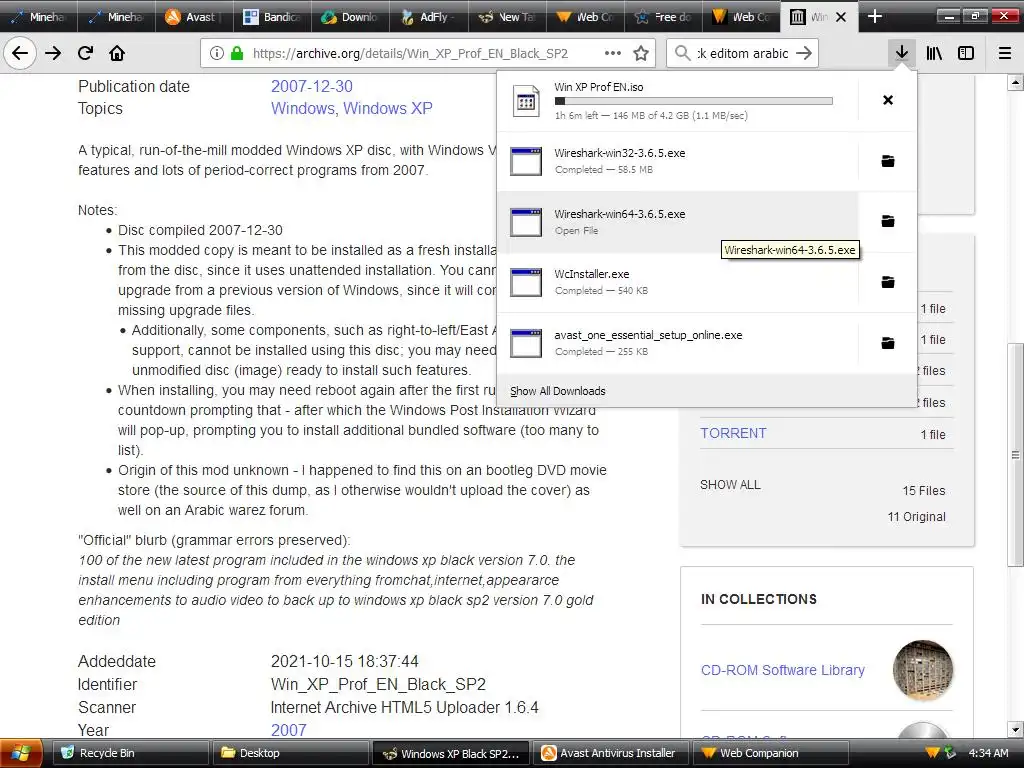Submit search with the arrow button
This screenshot has width=1024, height=768.
(x=805, y=53)
